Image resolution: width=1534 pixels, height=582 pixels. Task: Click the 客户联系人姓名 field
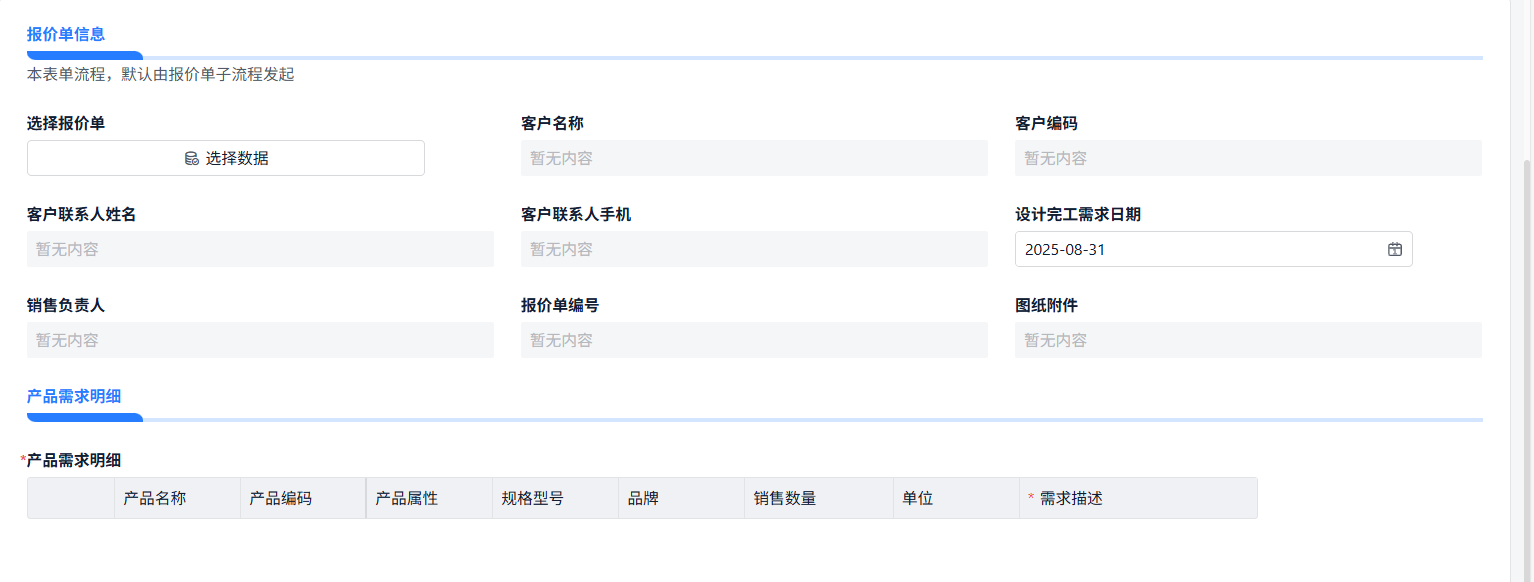(260, 249)
